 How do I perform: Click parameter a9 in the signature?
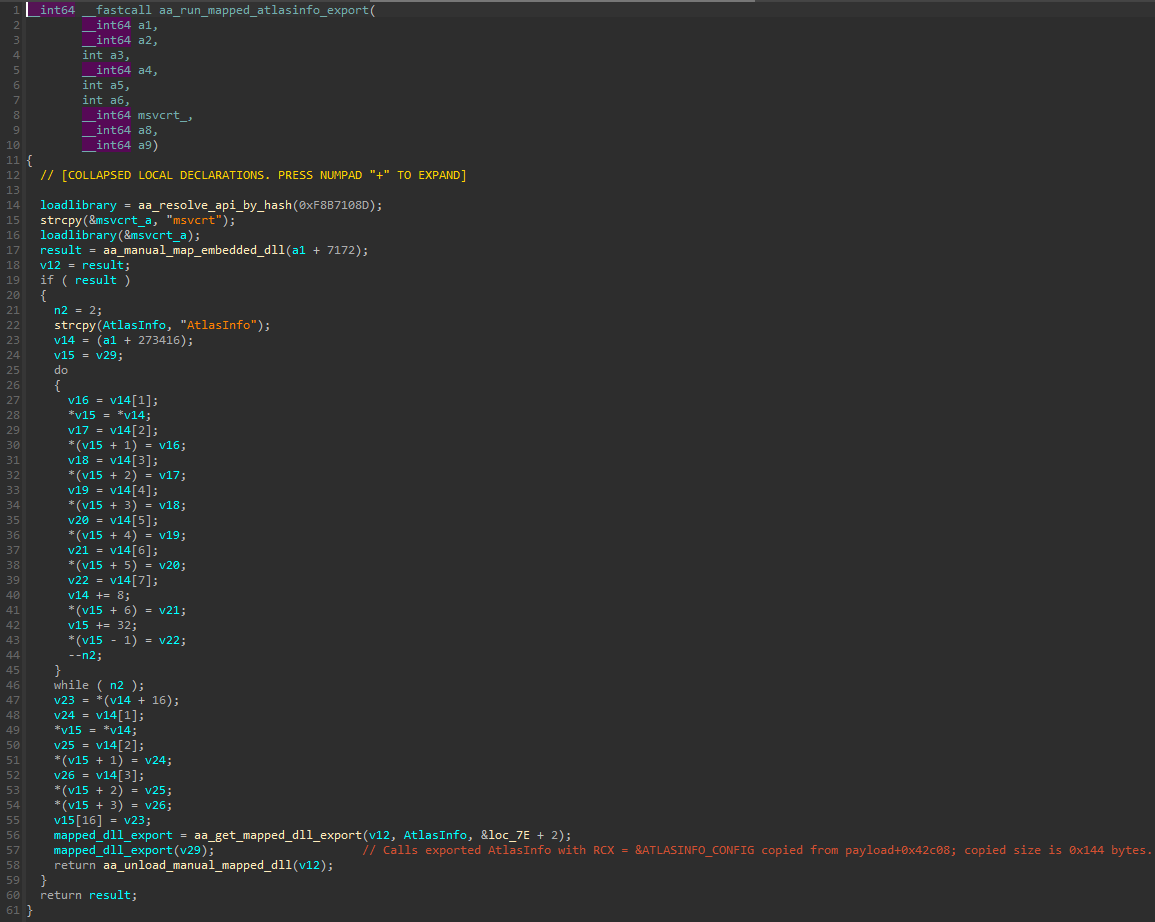coord(145,146)
